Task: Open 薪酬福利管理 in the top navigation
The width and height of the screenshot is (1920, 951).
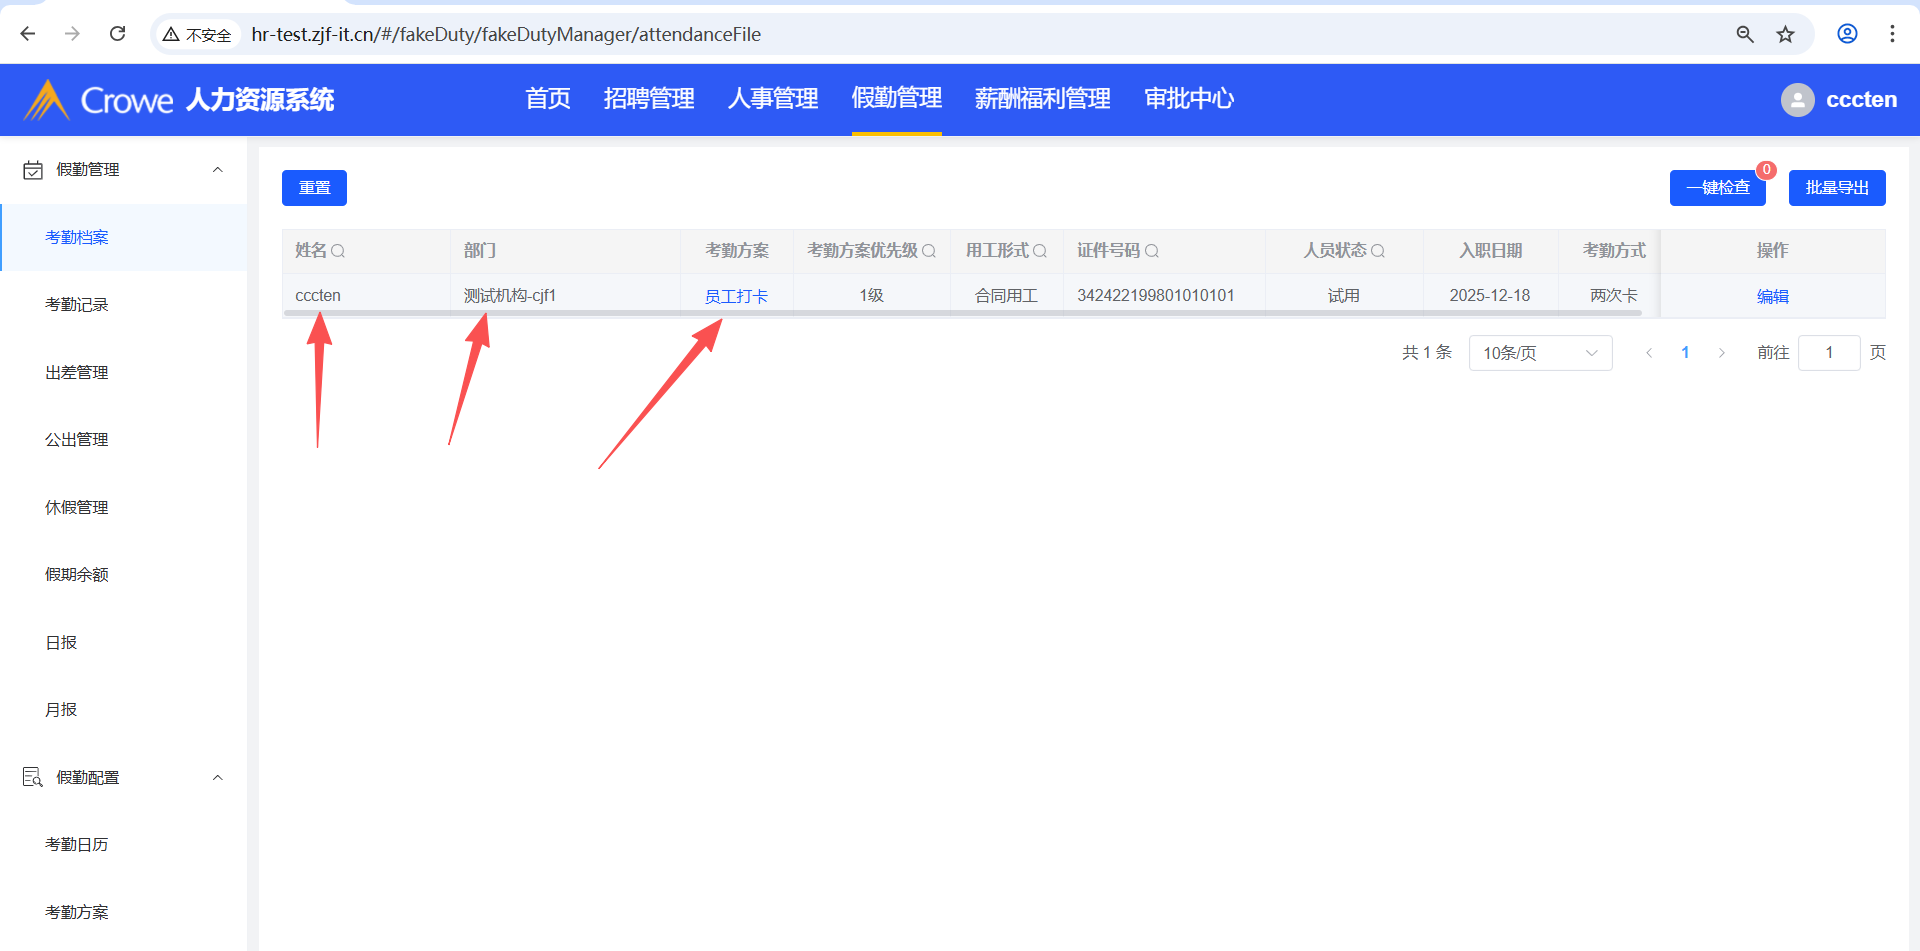Action: click(1043, 99)
